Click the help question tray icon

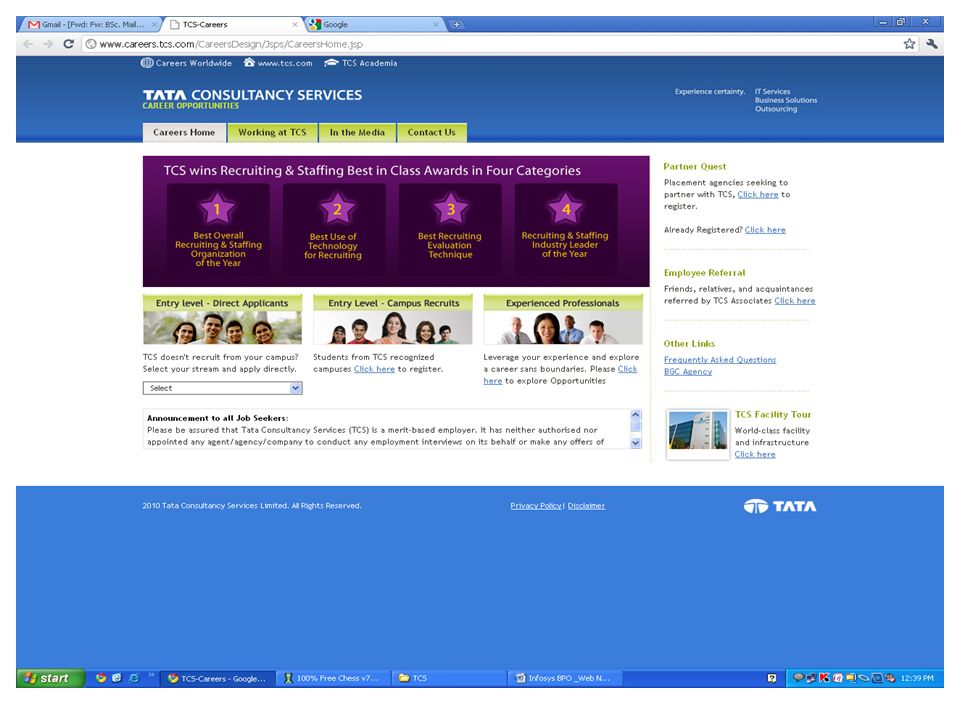771,678
